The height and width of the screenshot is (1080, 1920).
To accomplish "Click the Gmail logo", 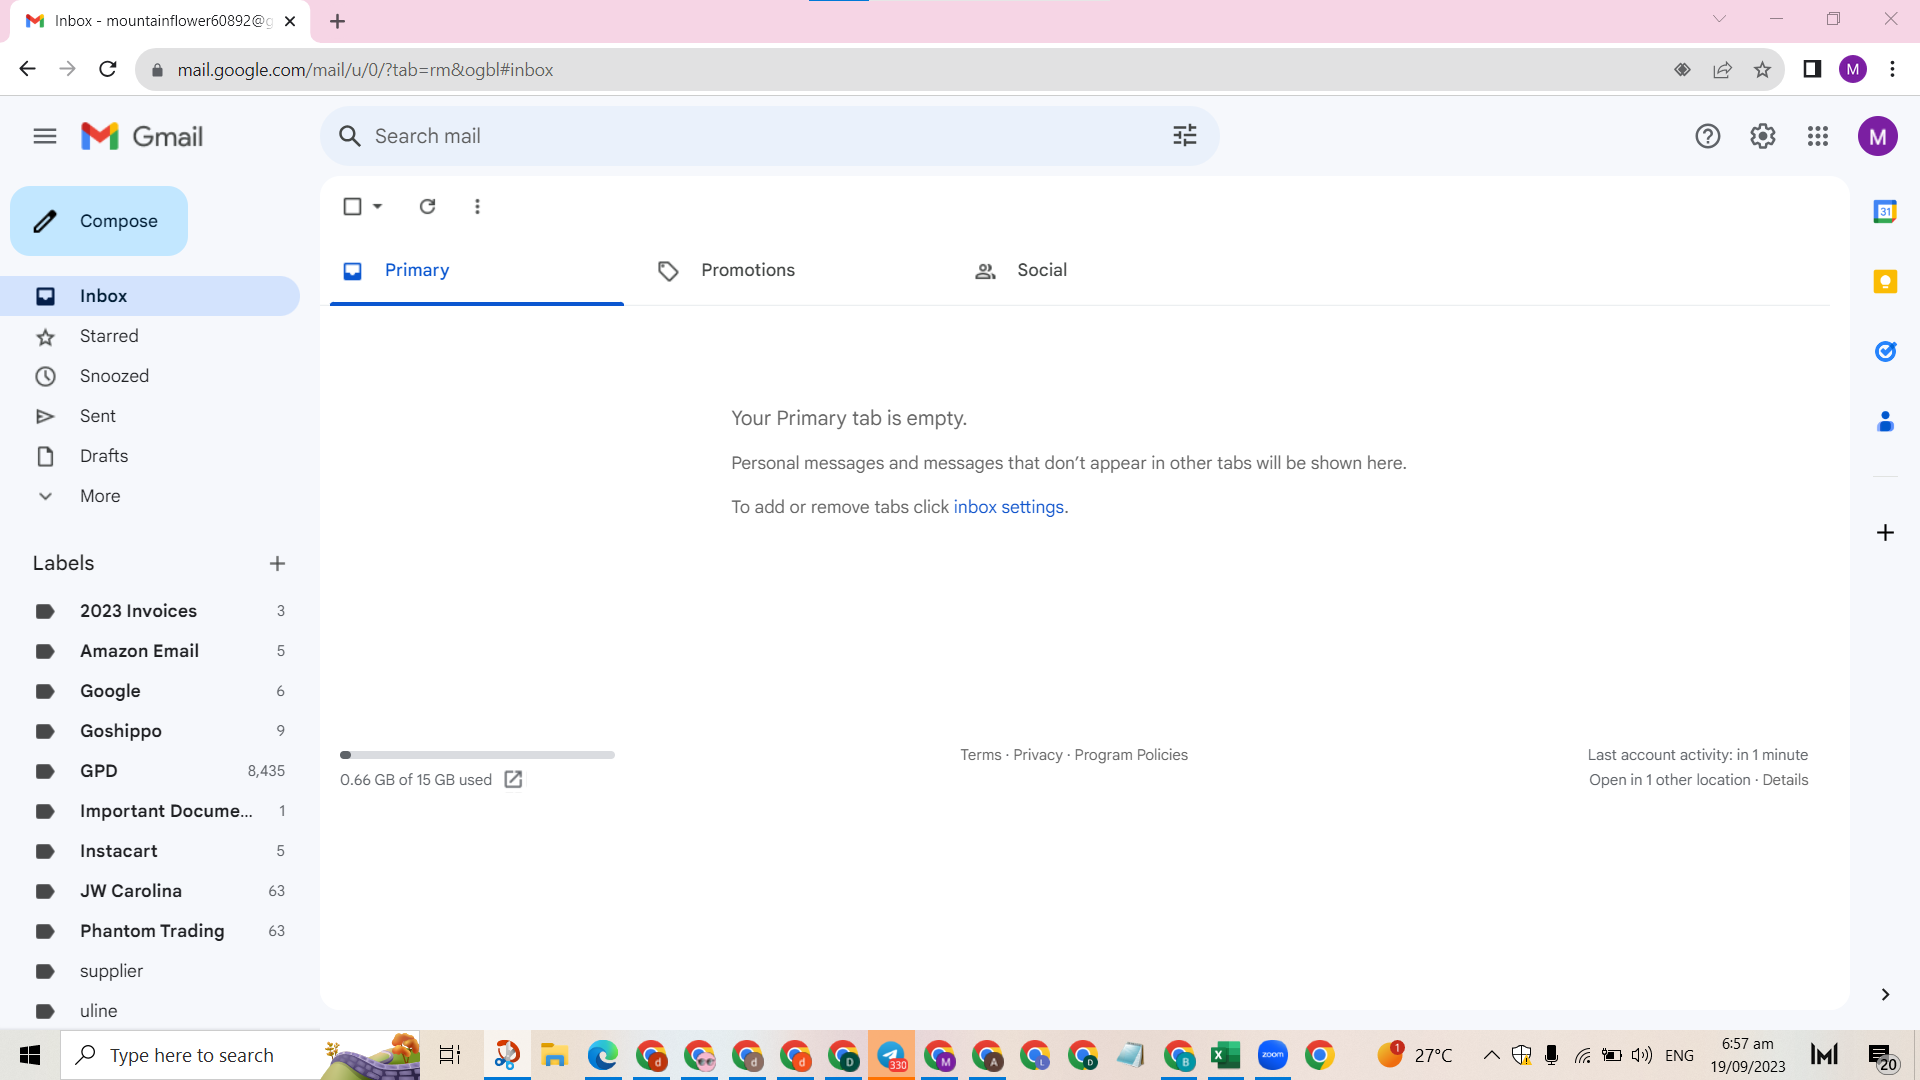I will 142,136.
